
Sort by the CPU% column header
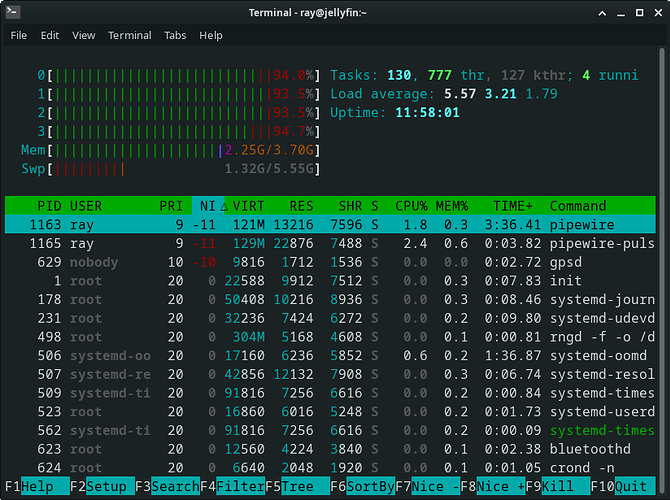tap(414, 206)
